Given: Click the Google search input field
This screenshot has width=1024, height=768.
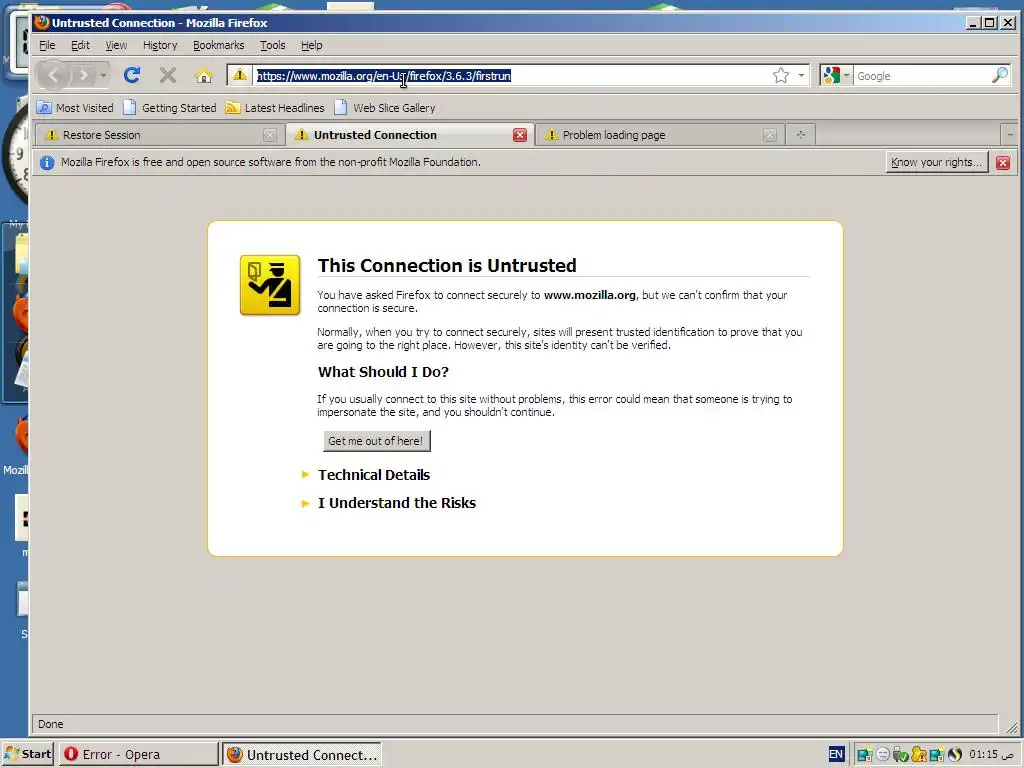Looking at the screenshot, I should [922, 76].
